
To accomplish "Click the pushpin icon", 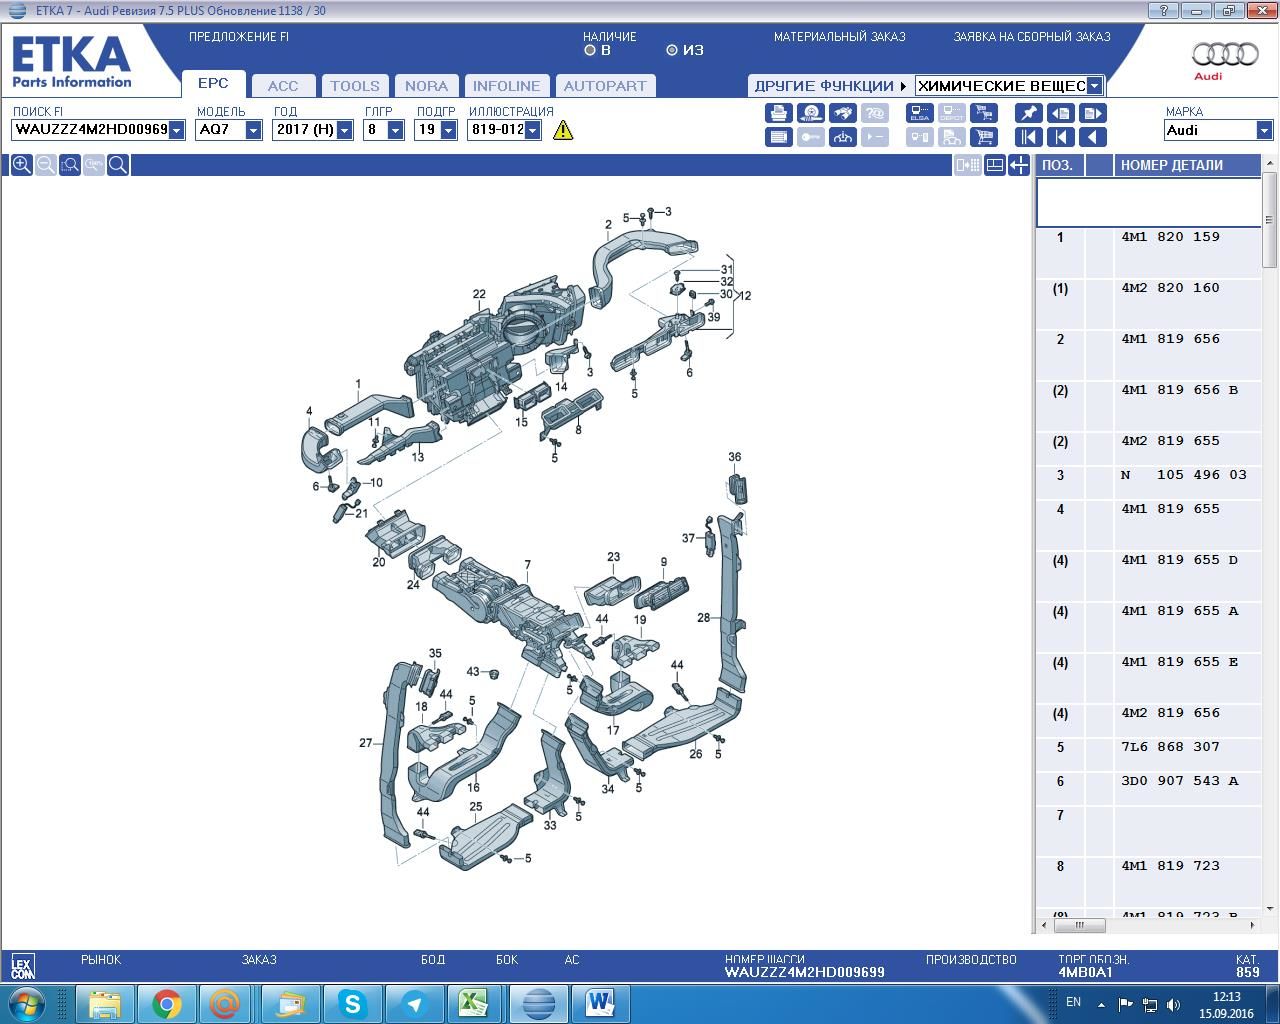I will [x=1029, y=113].
